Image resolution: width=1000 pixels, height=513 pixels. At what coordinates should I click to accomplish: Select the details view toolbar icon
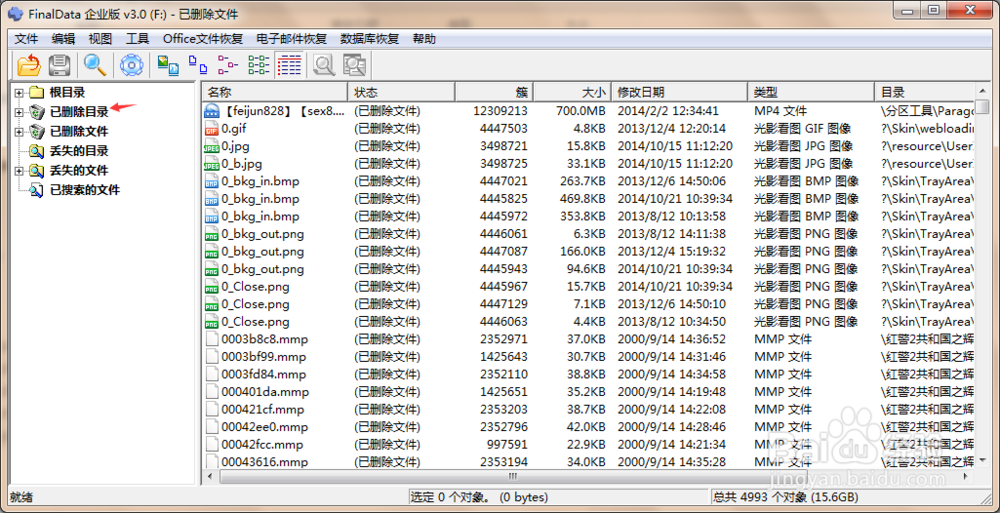tap(289, 64)
